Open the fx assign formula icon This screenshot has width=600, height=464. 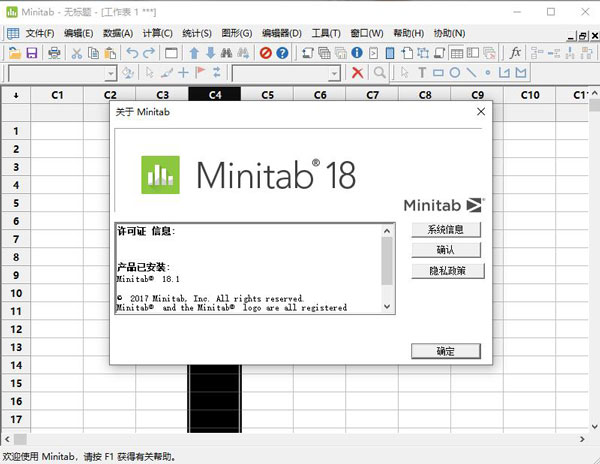click(515, 53)
